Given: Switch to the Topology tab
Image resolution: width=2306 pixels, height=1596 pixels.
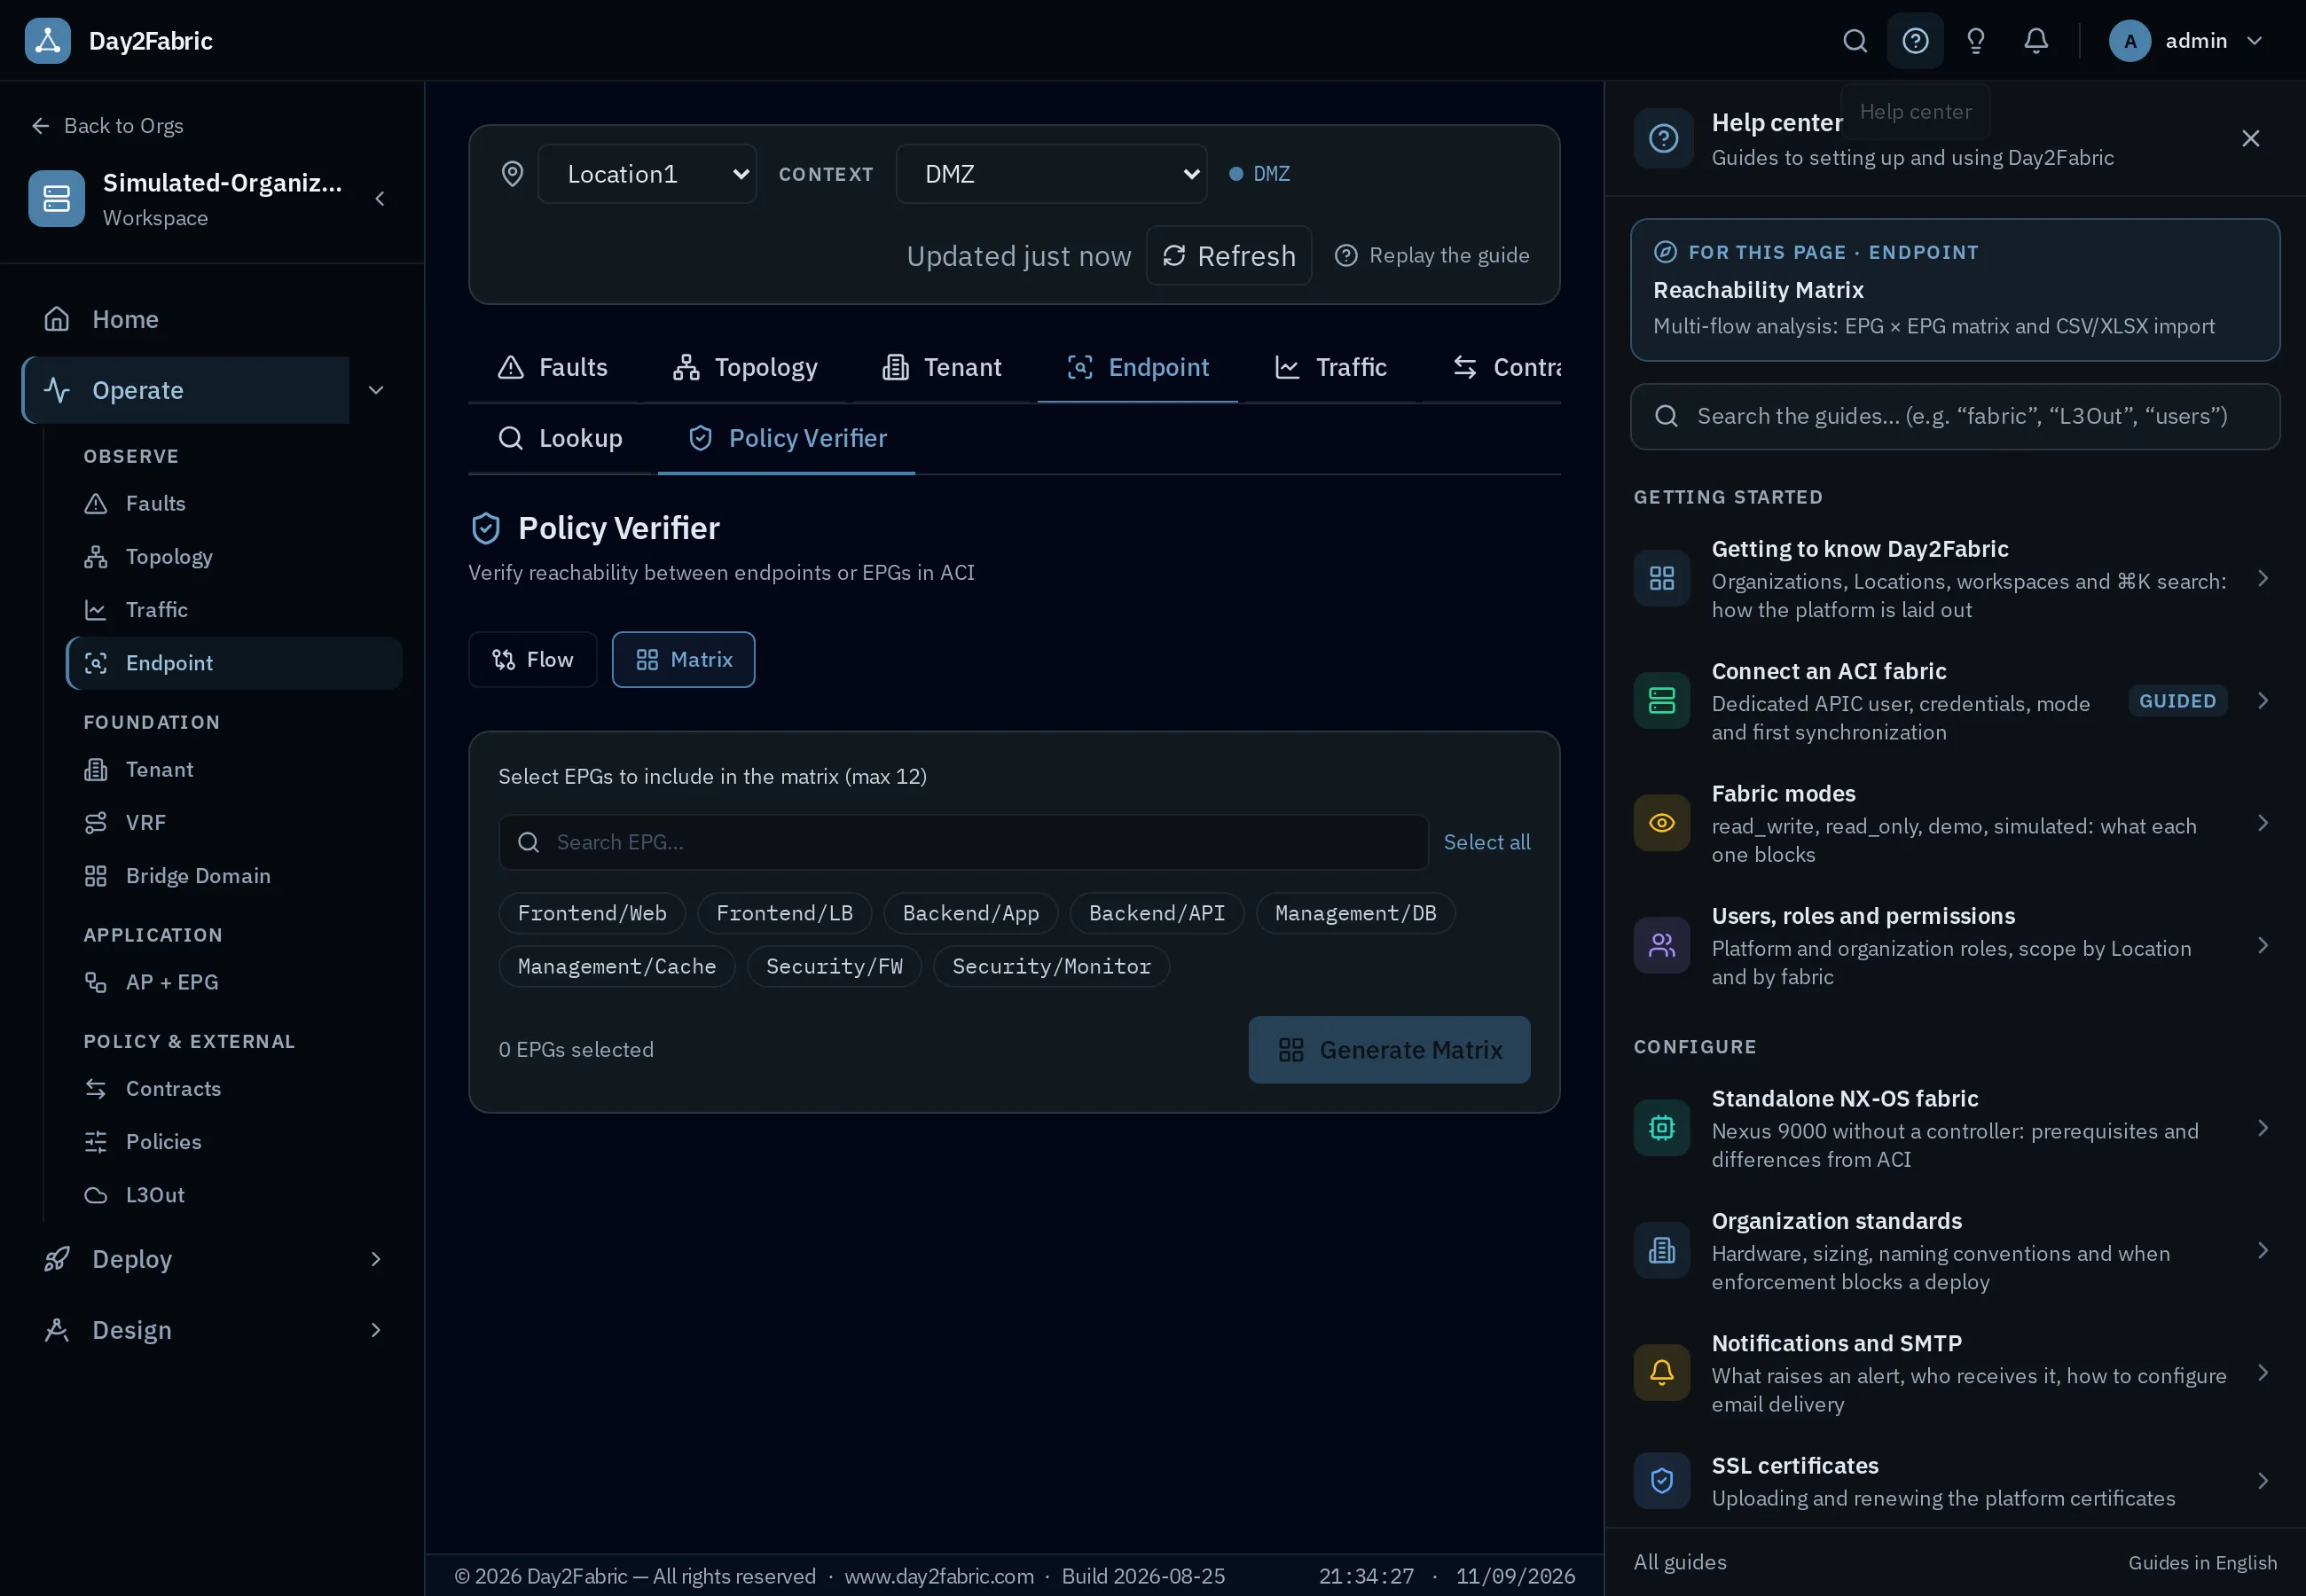Looking at the screenshot, I should 745,367.
